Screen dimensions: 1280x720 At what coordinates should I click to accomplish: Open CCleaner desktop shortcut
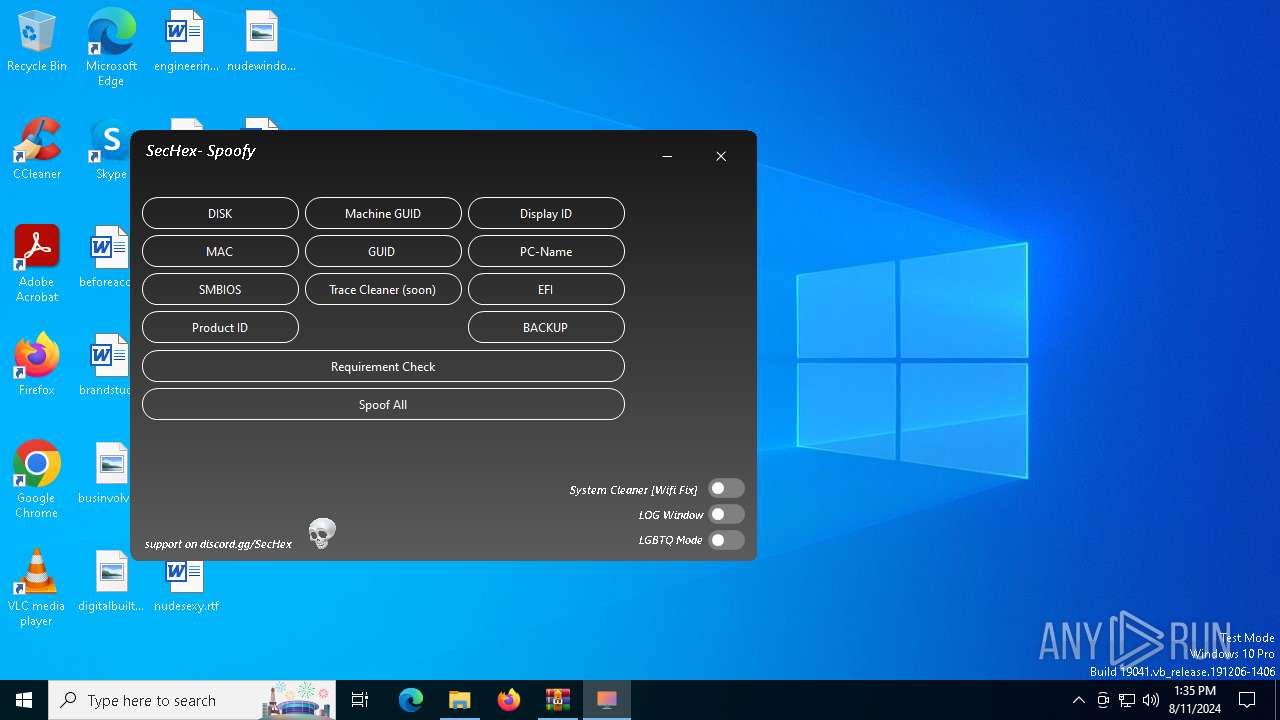pos(37,150)
